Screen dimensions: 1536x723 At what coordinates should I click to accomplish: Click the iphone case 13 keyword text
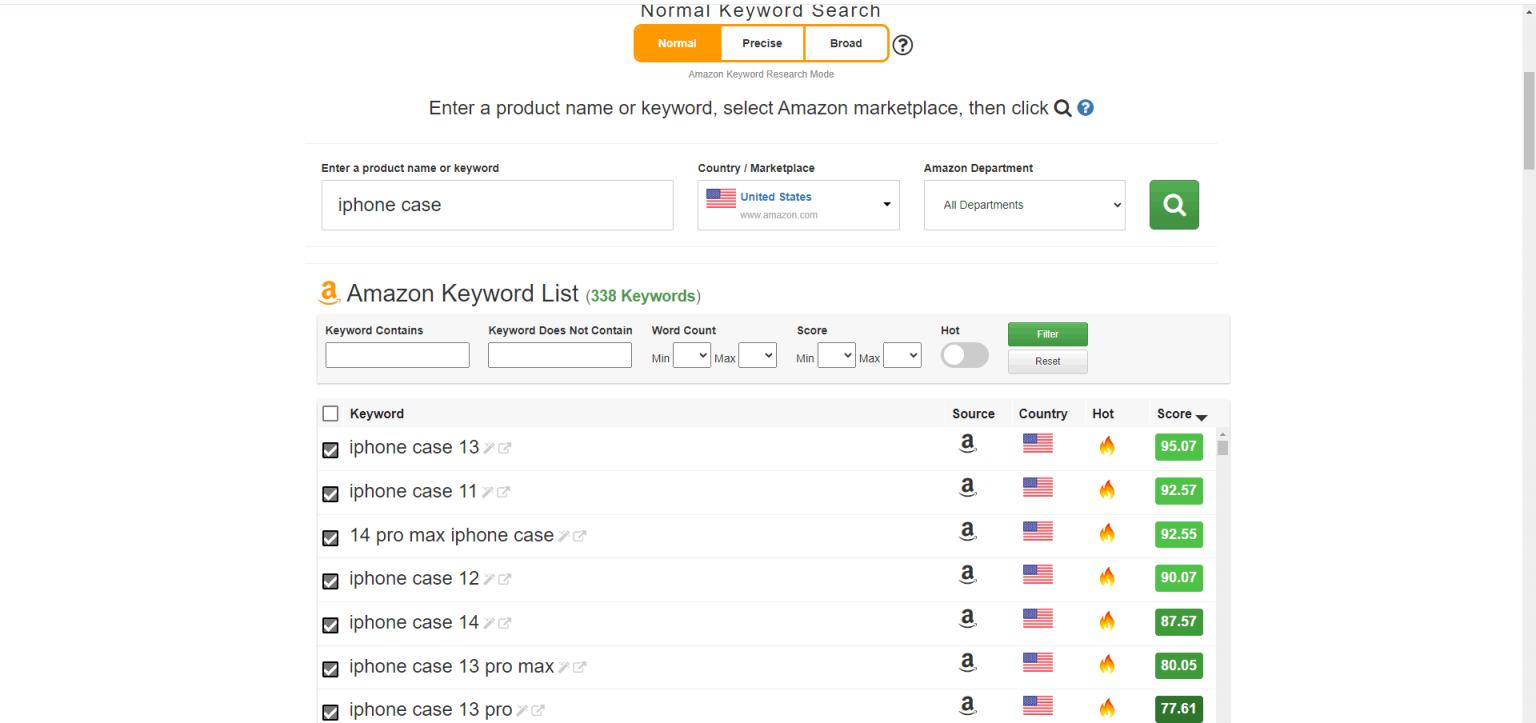[x=414, y=447]
